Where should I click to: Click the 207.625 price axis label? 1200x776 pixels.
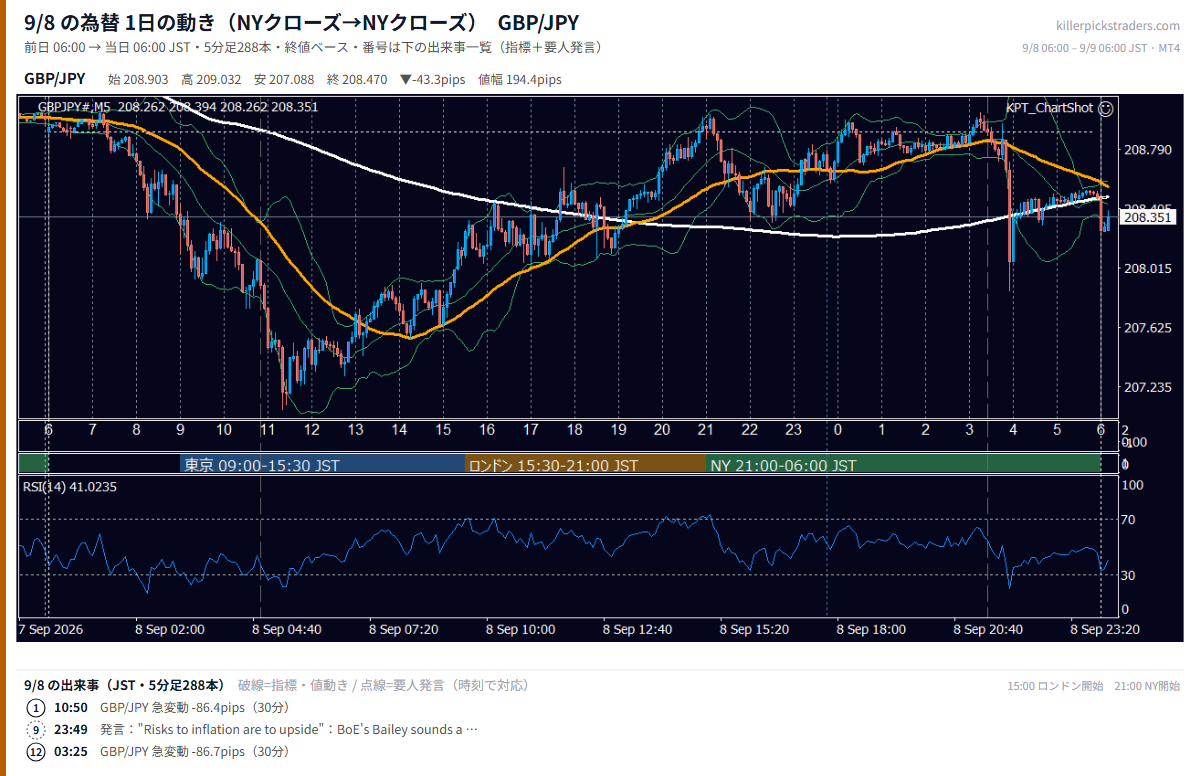(x=1147, y=328)
